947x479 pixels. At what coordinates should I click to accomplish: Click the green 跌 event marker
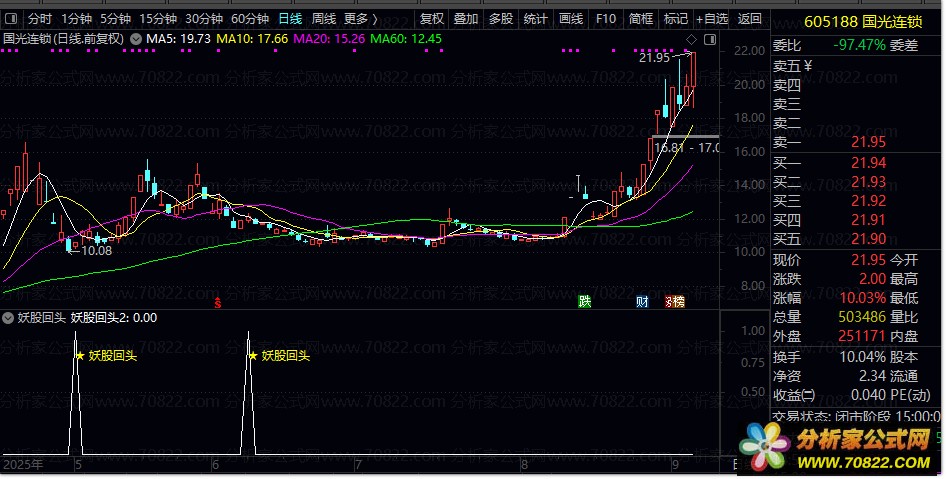point(584,301)
